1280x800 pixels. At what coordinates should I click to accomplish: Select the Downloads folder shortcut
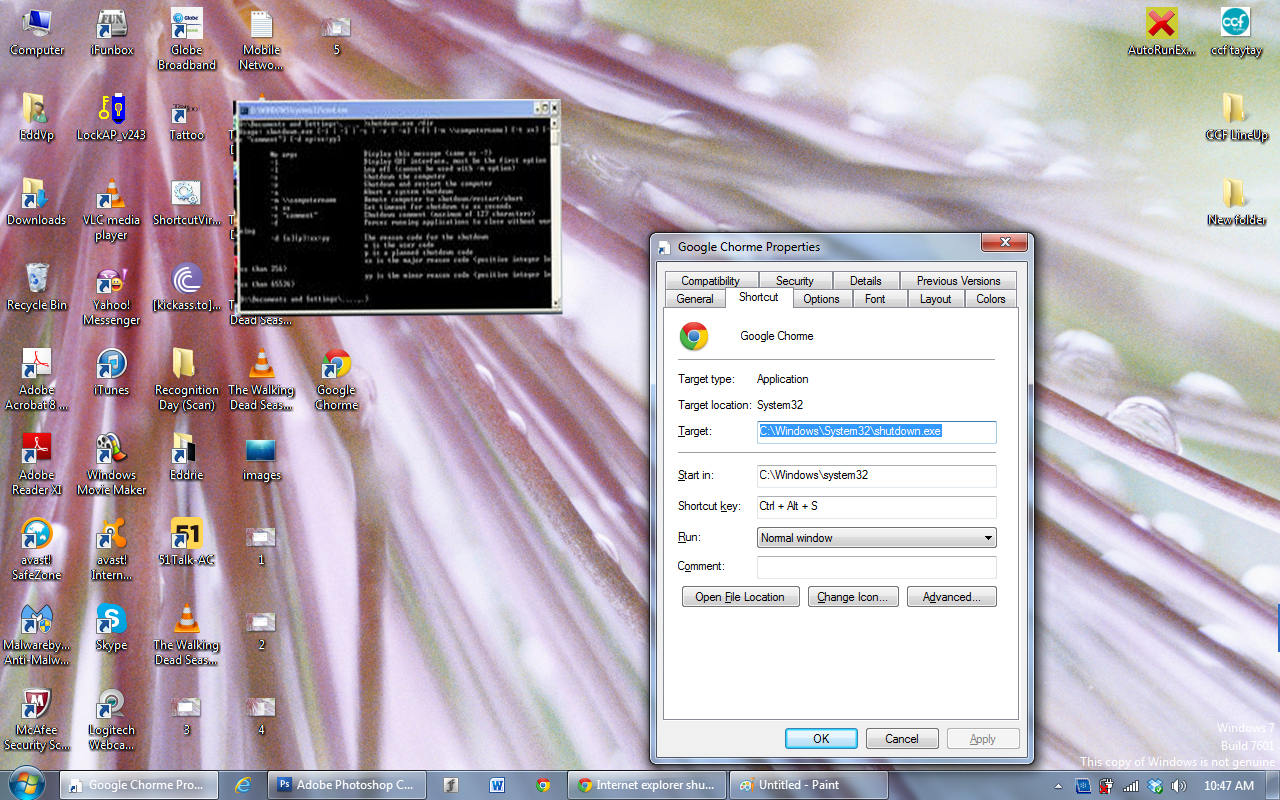(37, 202)
